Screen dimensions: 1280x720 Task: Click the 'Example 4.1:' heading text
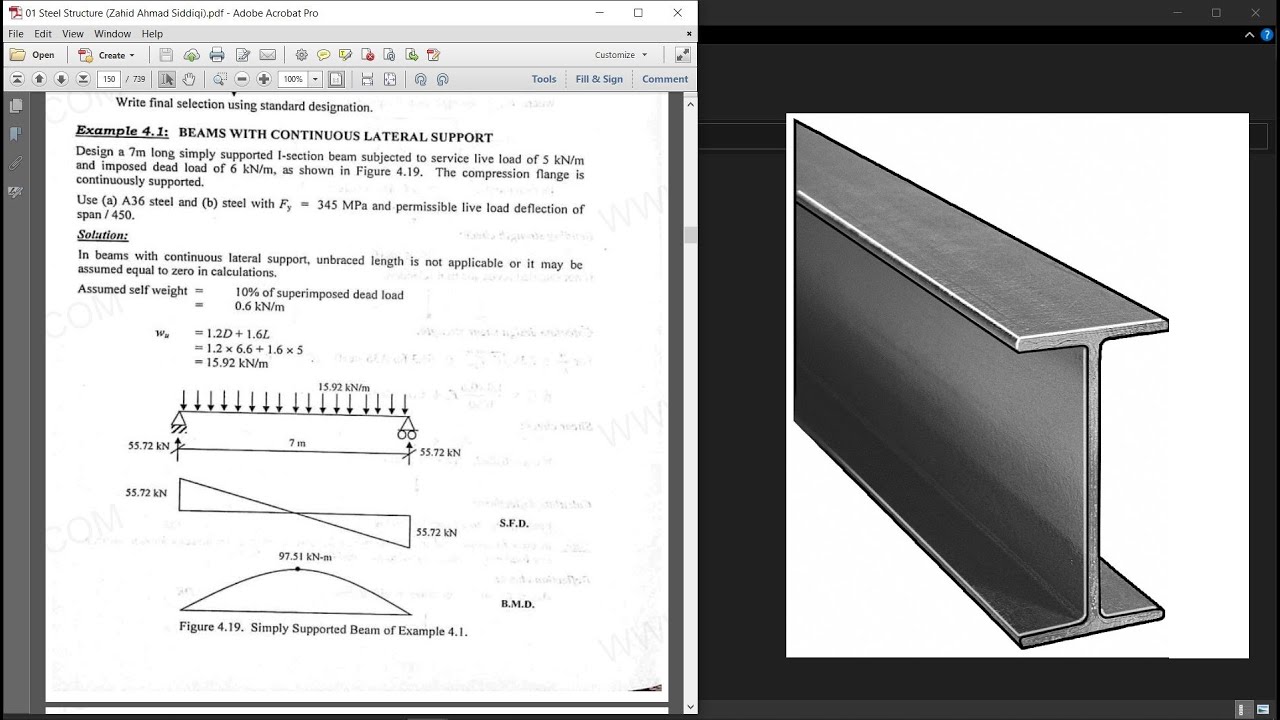coord(122,131)
